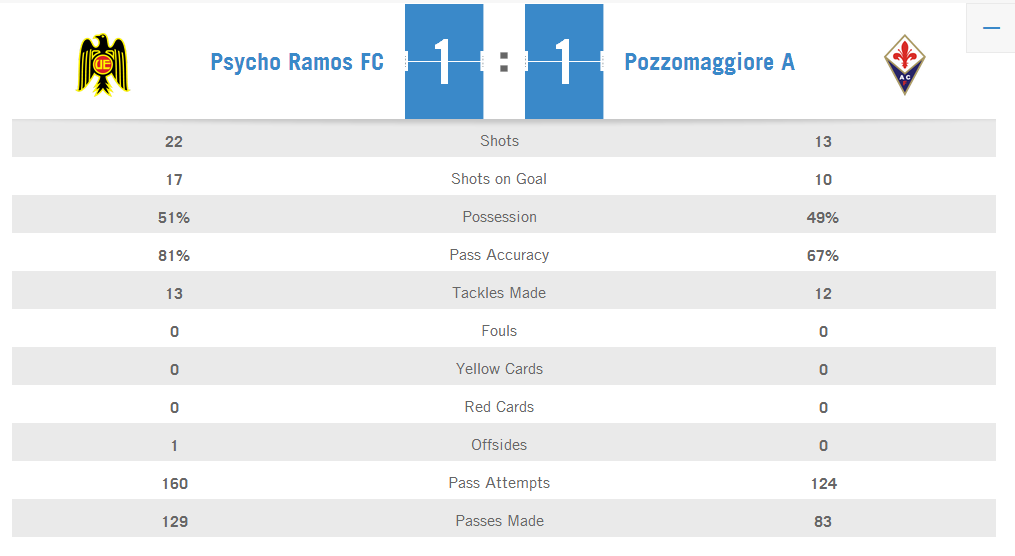Click the Pass Attempts stat label
The image size is (1015, 556).
tap(499, 483)
